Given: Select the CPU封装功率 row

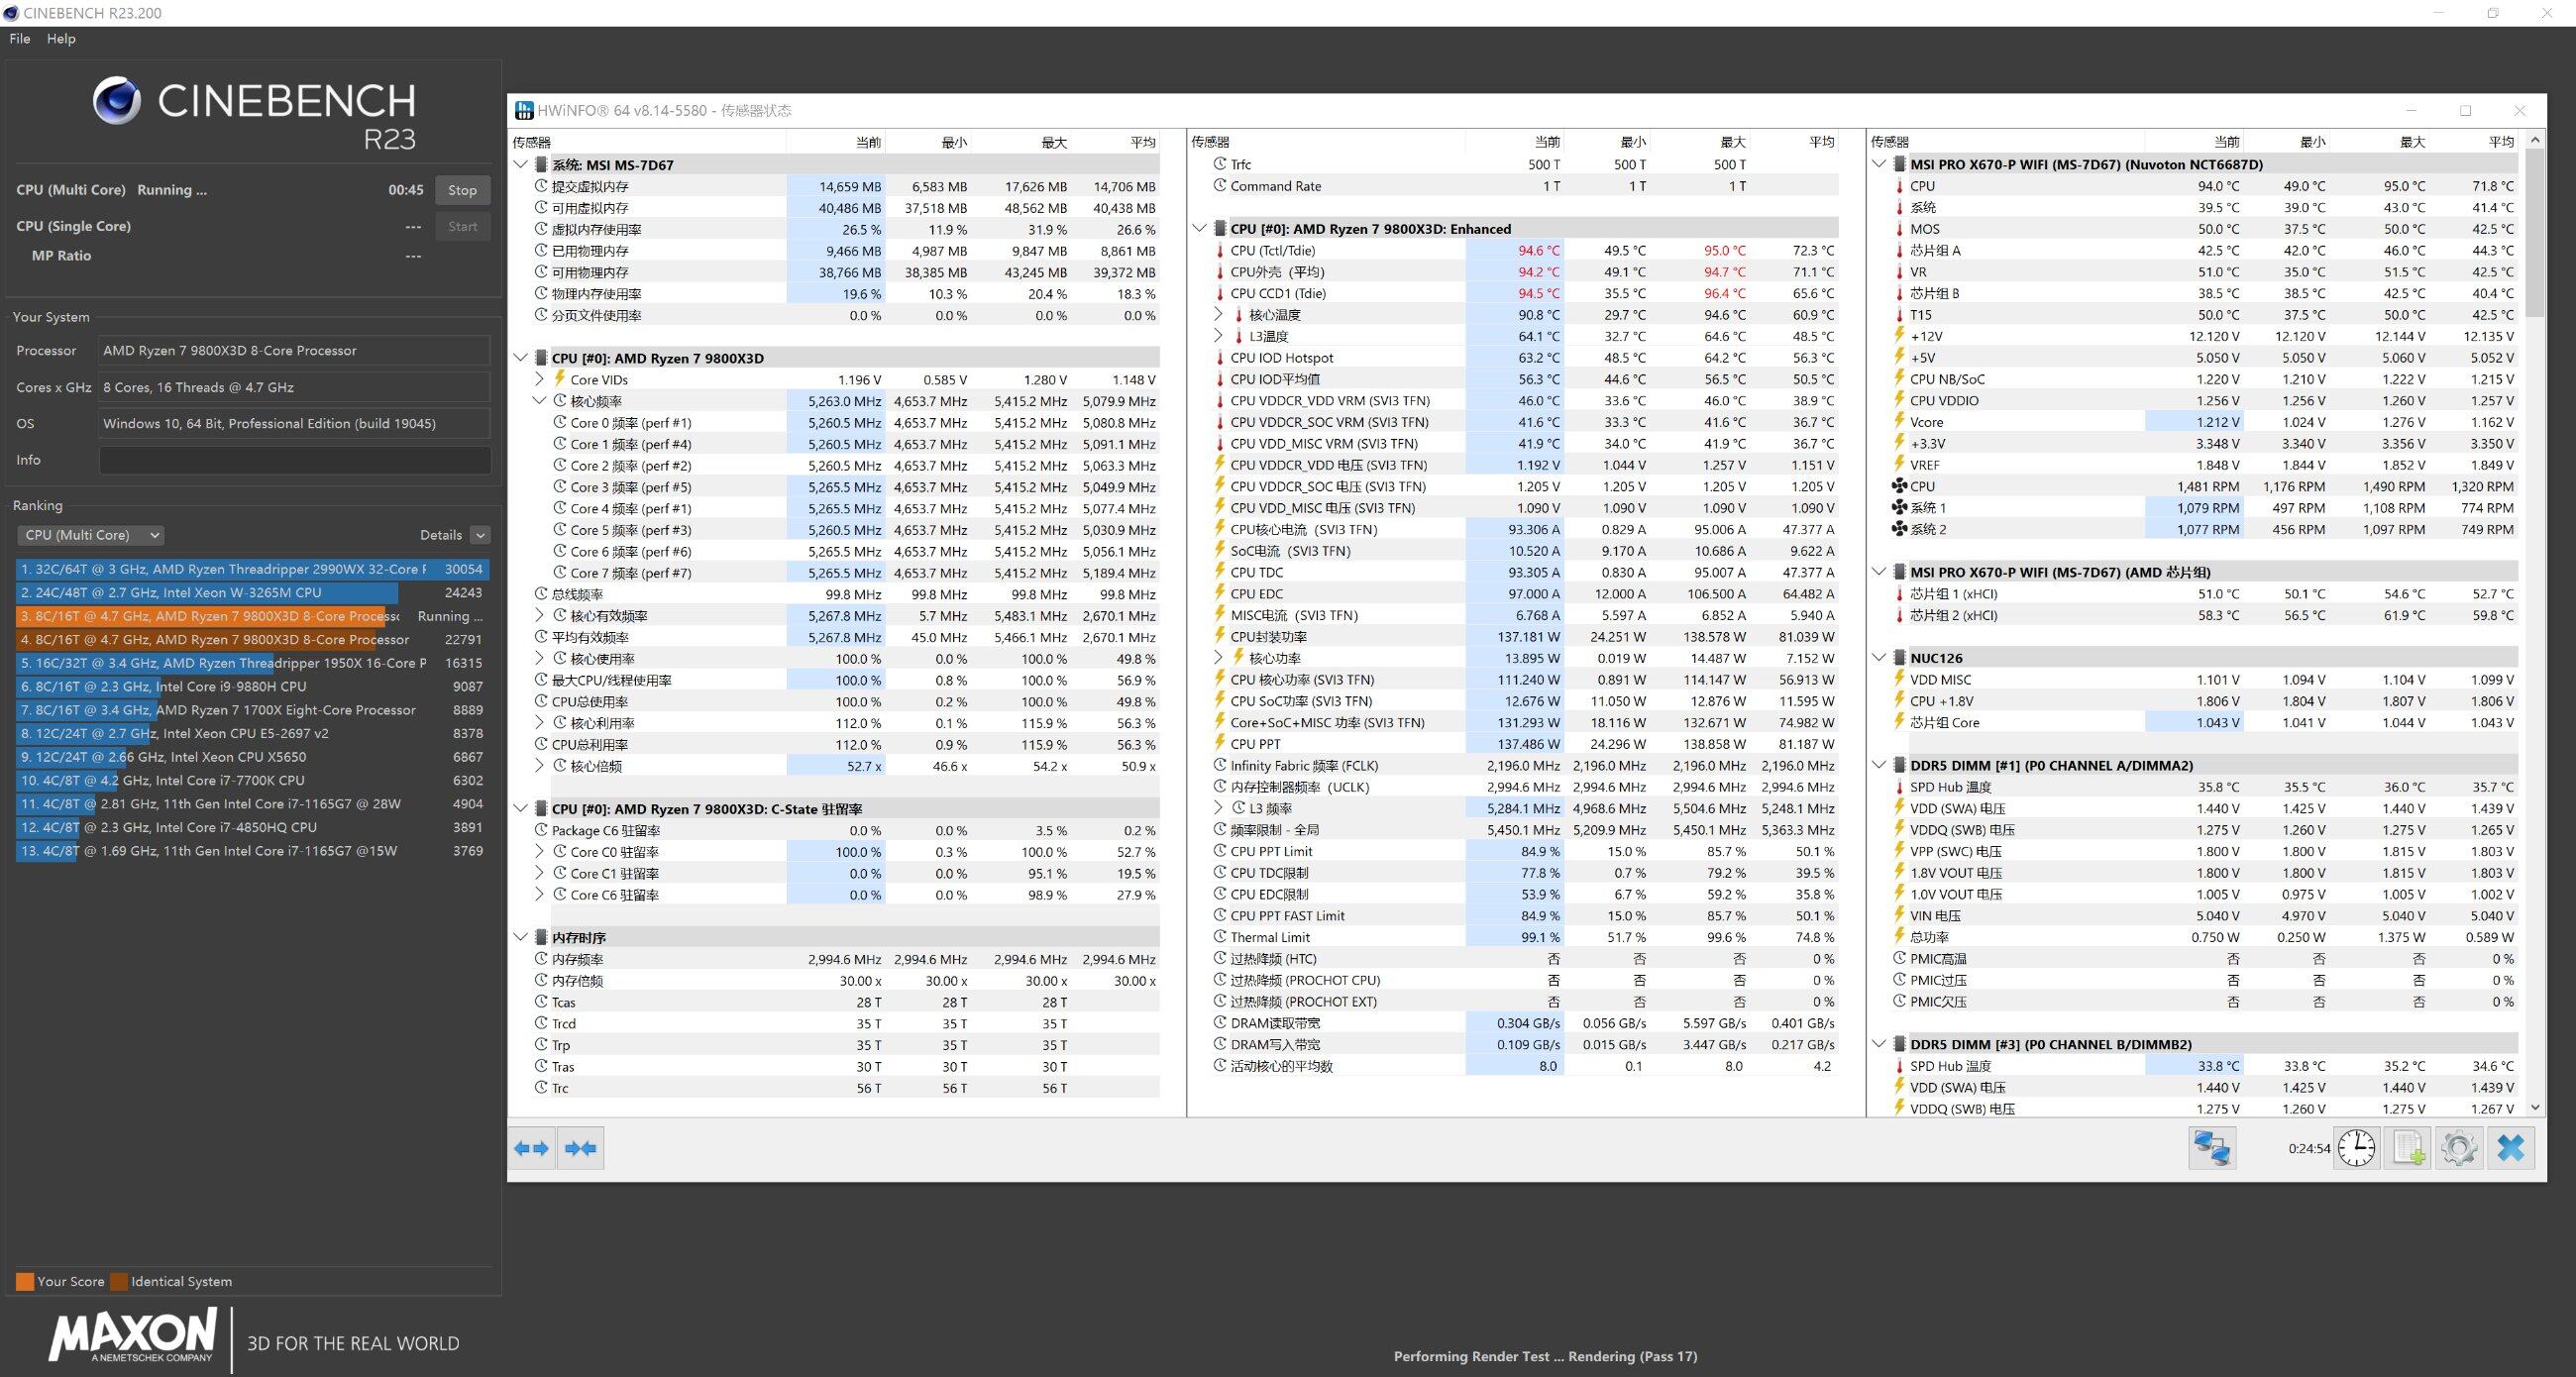Looking at the screenshot, I should pos(1525,636).
